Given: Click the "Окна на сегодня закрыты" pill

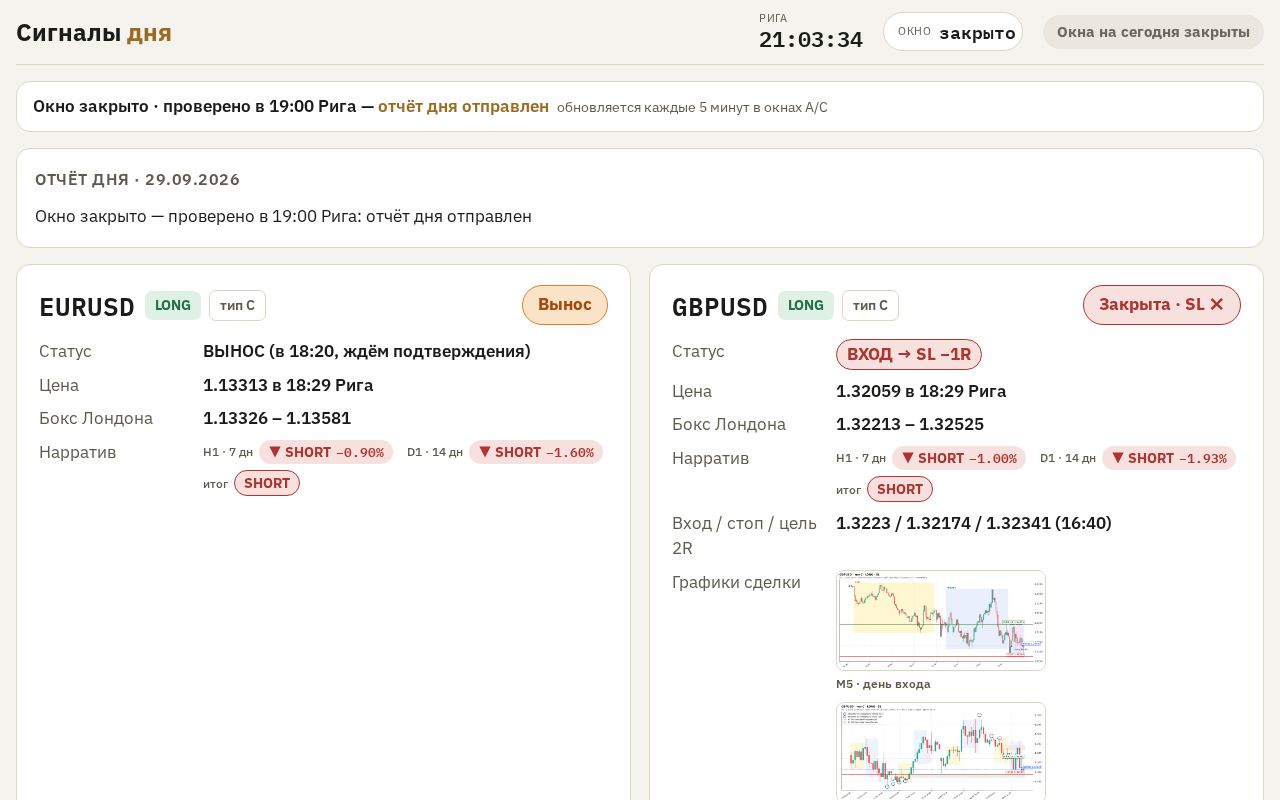Looking at the screenshot, I should coord(1153,32).
